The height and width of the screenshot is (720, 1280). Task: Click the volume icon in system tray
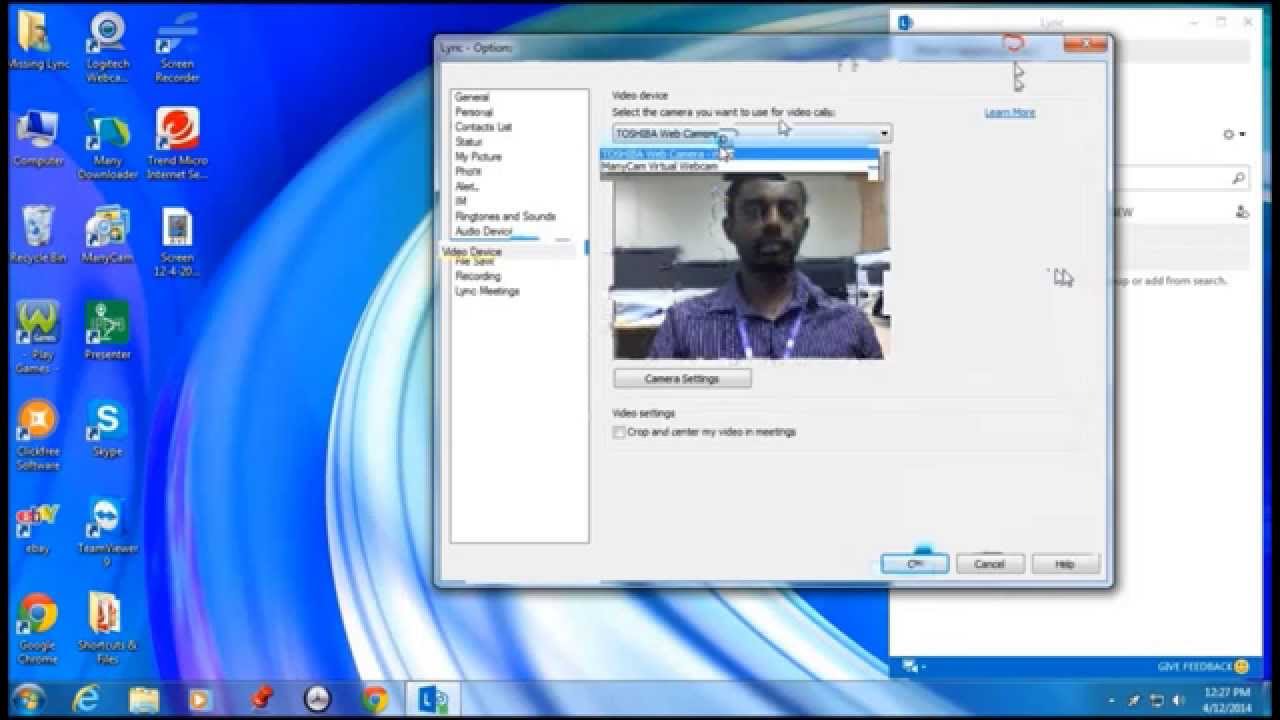point(1178,700)
